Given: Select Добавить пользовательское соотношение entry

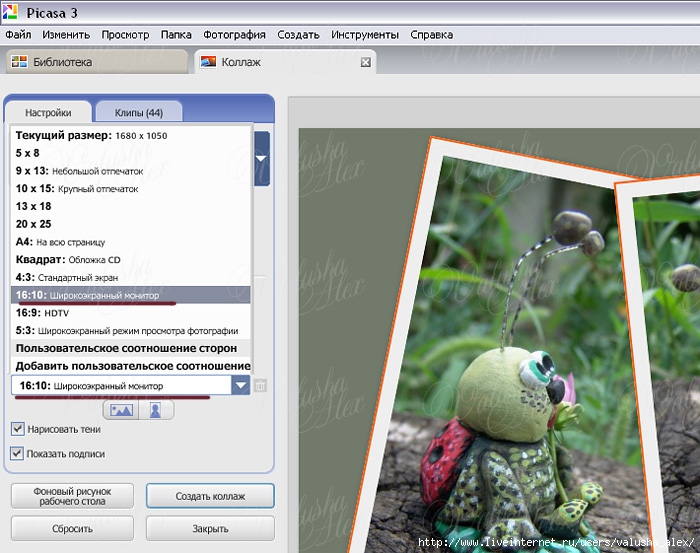Looking at the screenshot, I should (x=130, y=366).
